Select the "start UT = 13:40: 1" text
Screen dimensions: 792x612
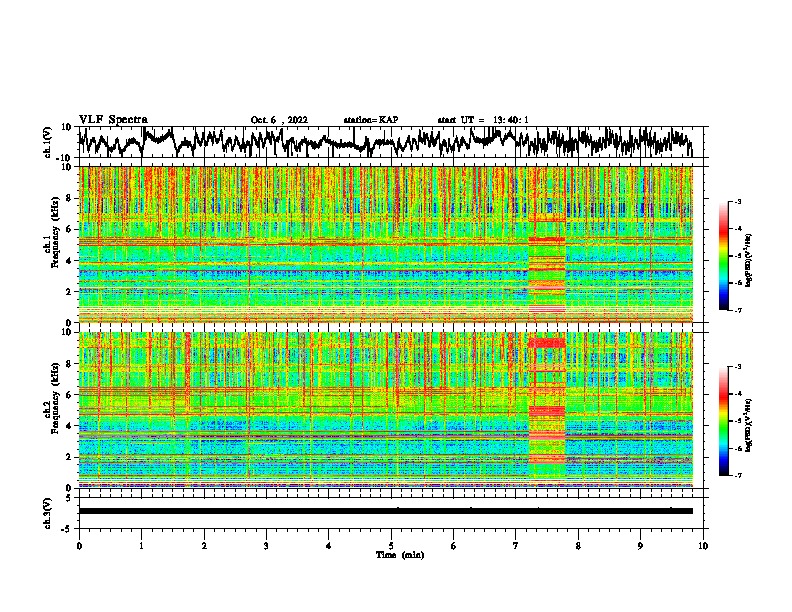[x=483, y=120]
